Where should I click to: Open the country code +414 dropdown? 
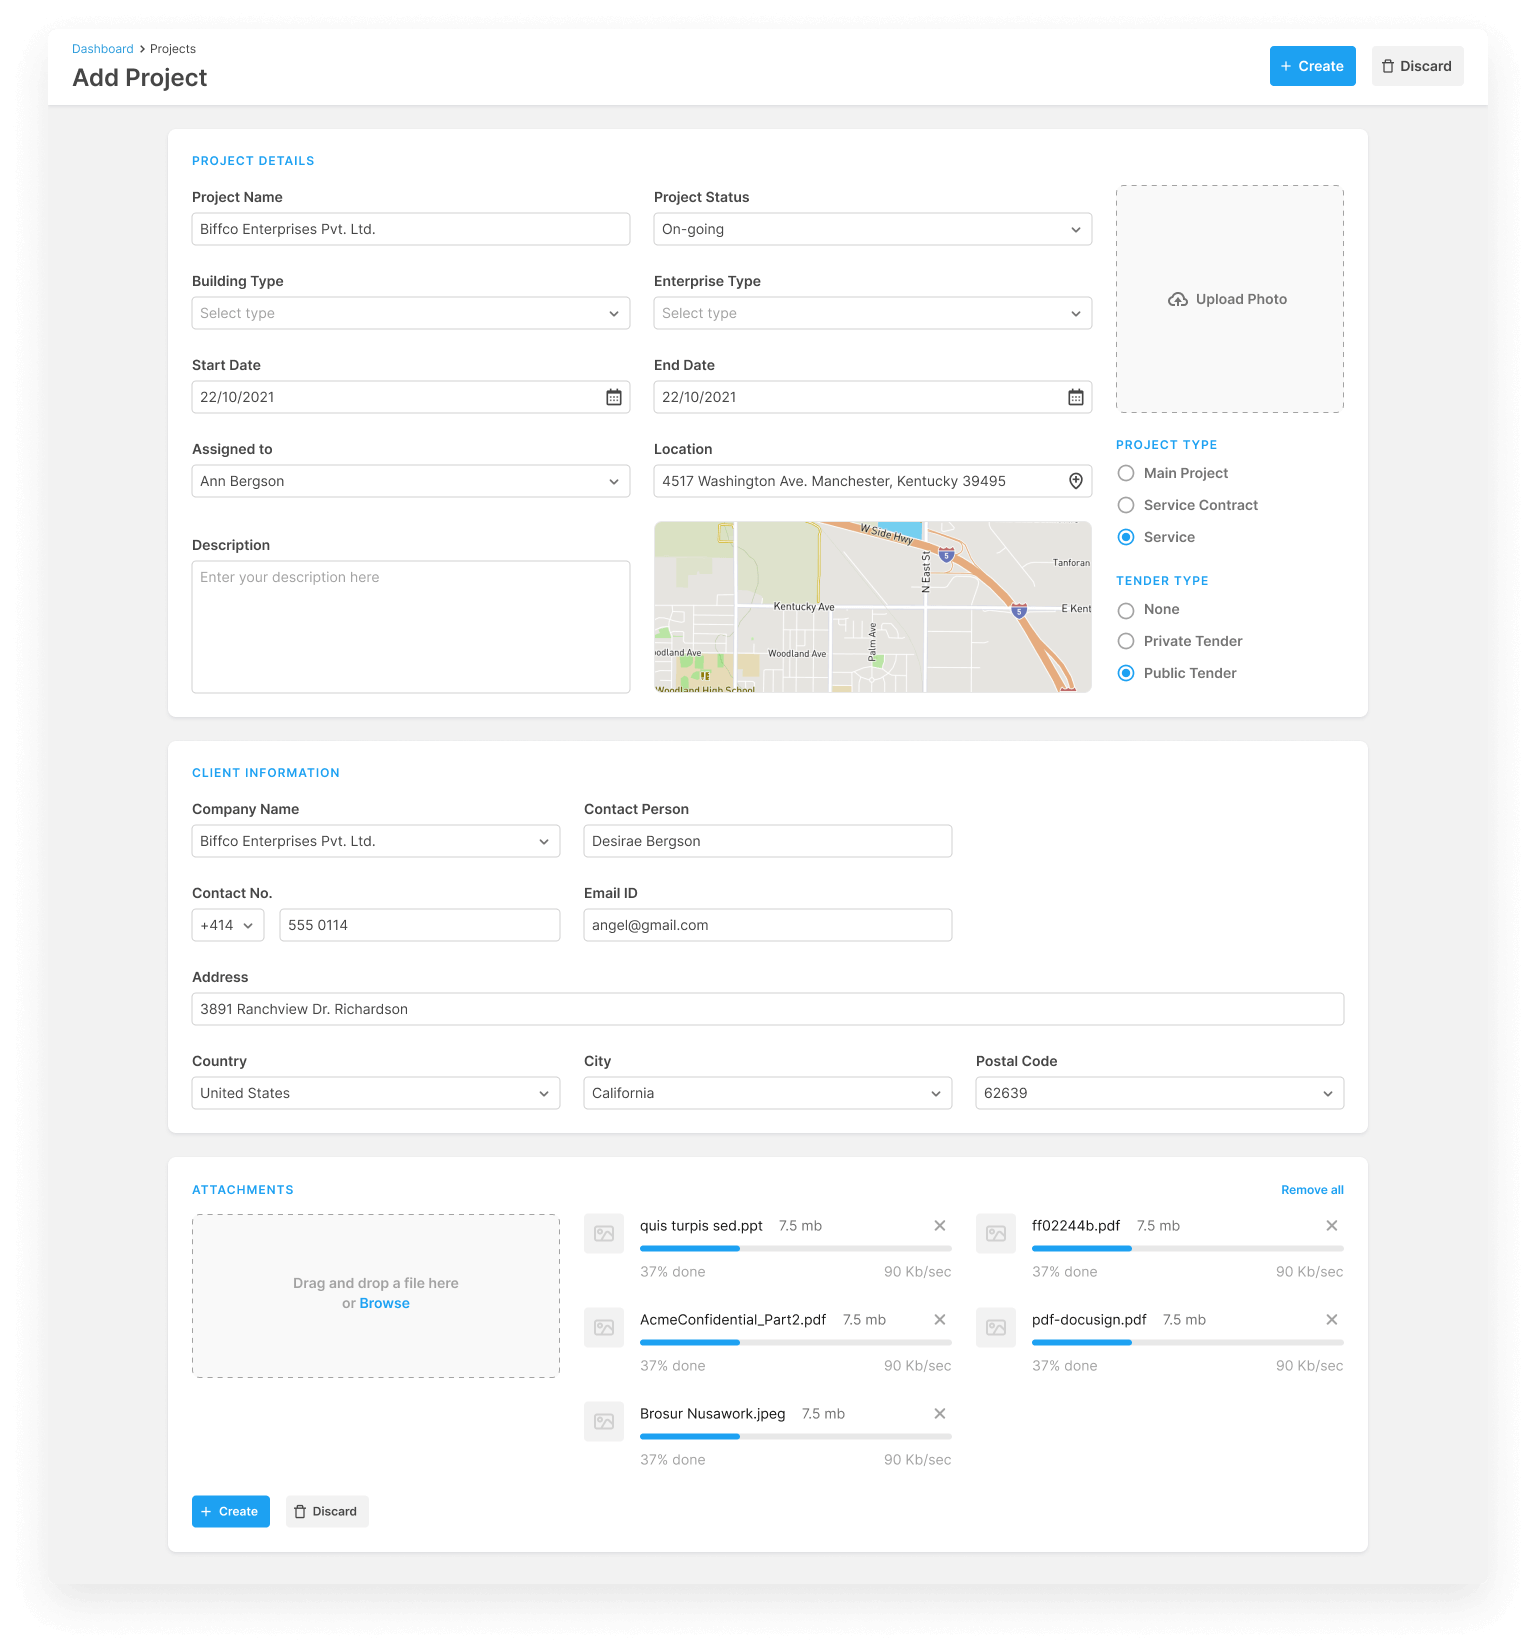(228, 925)
